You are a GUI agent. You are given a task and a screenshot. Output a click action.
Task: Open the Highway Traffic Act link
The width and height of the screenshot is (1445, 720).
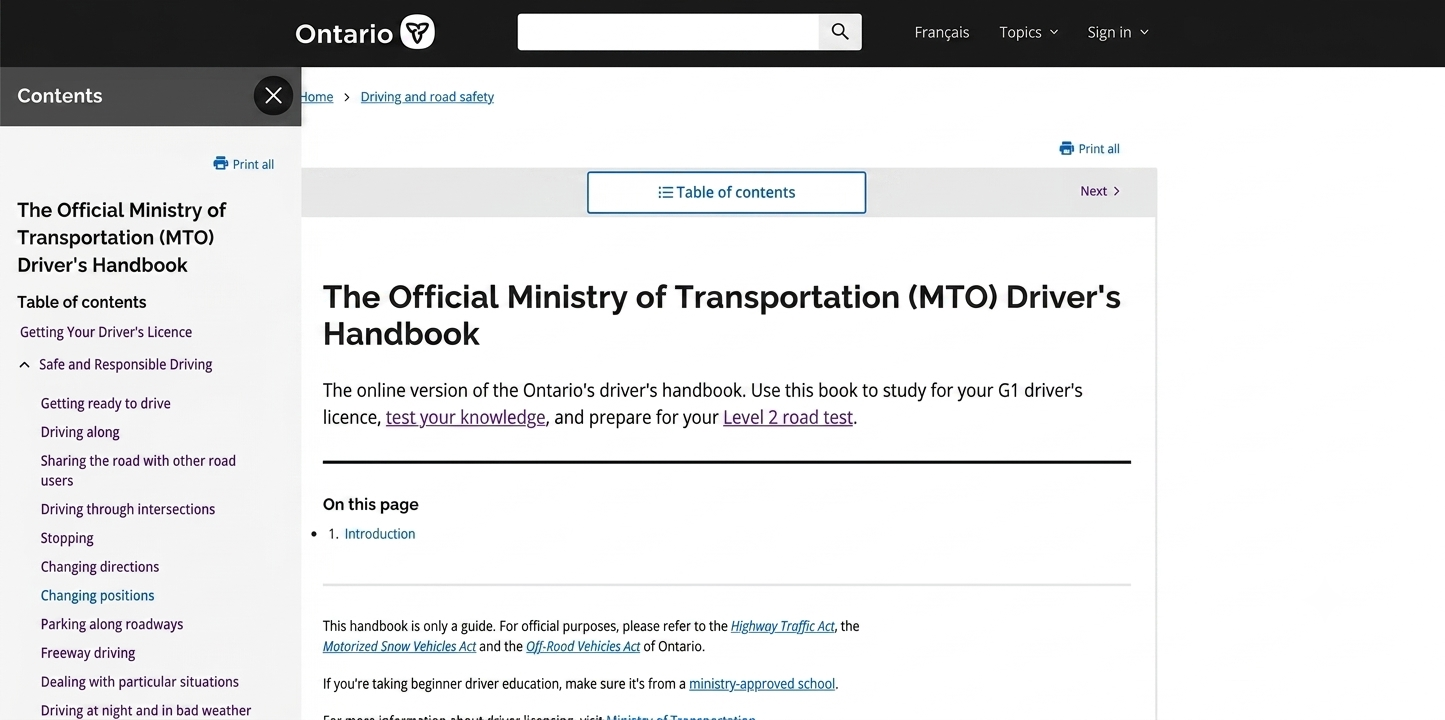783,626
